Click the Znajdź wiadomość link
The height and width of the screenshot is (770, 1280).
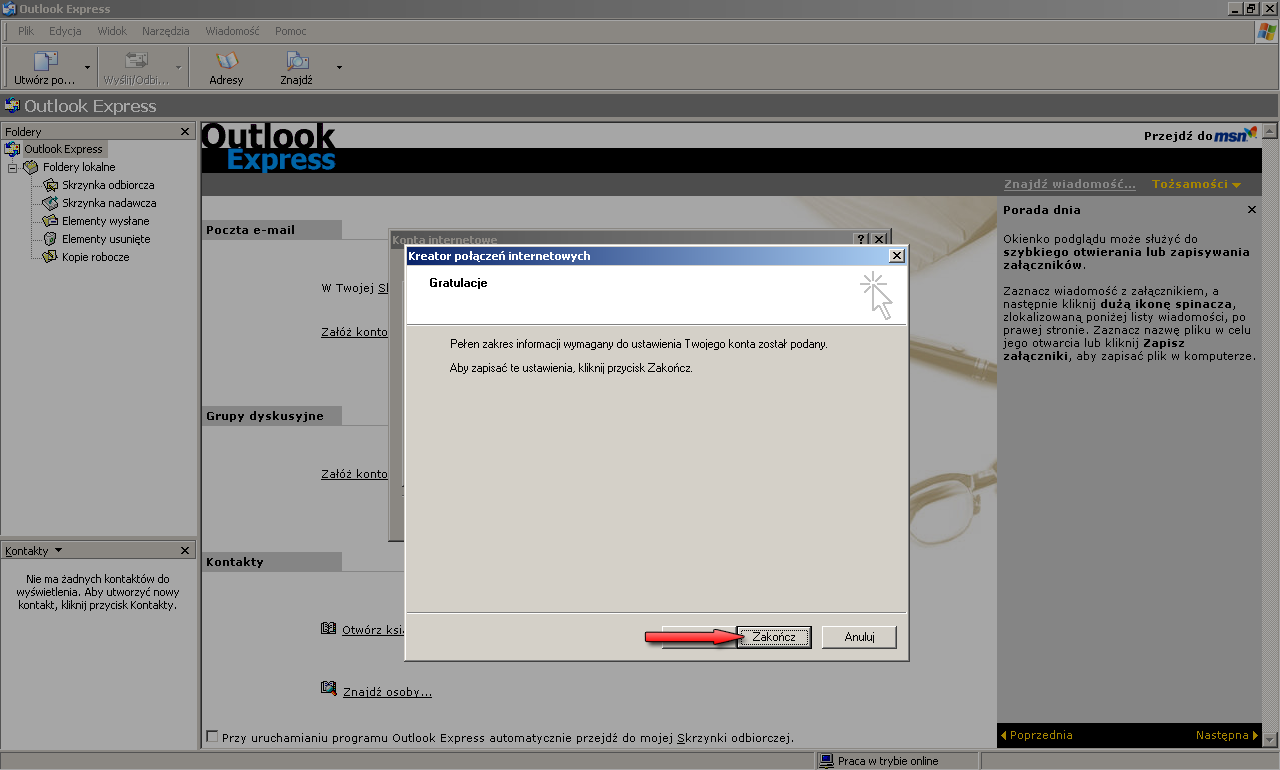tap(1070, 184)
